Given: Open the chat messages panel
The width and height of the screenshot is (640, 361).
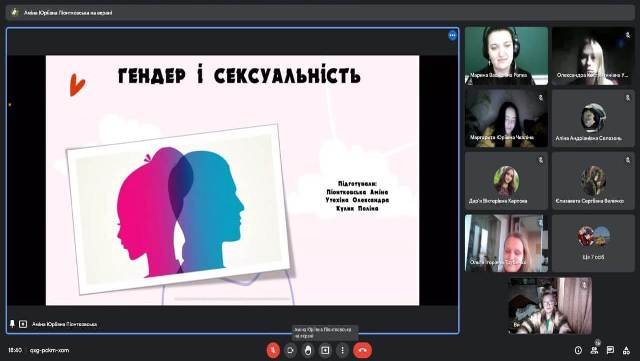Looking at the screenshot, I should (x=610, y=350).
